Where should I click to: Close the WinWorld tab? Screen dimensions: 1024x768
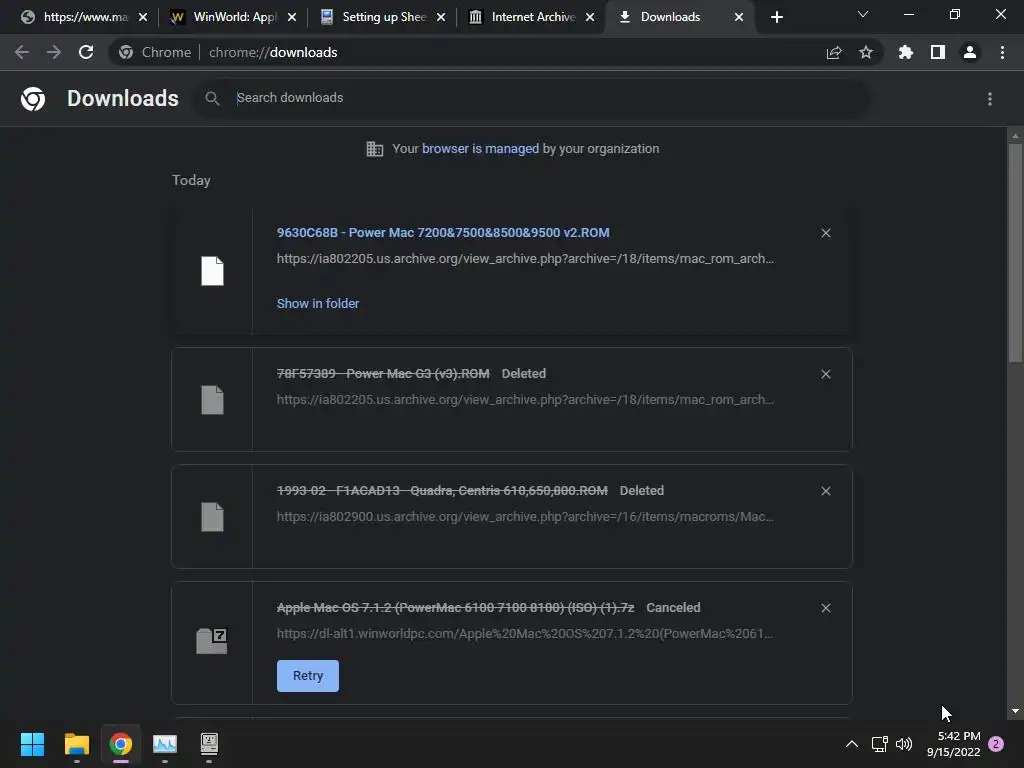(292, 17)
